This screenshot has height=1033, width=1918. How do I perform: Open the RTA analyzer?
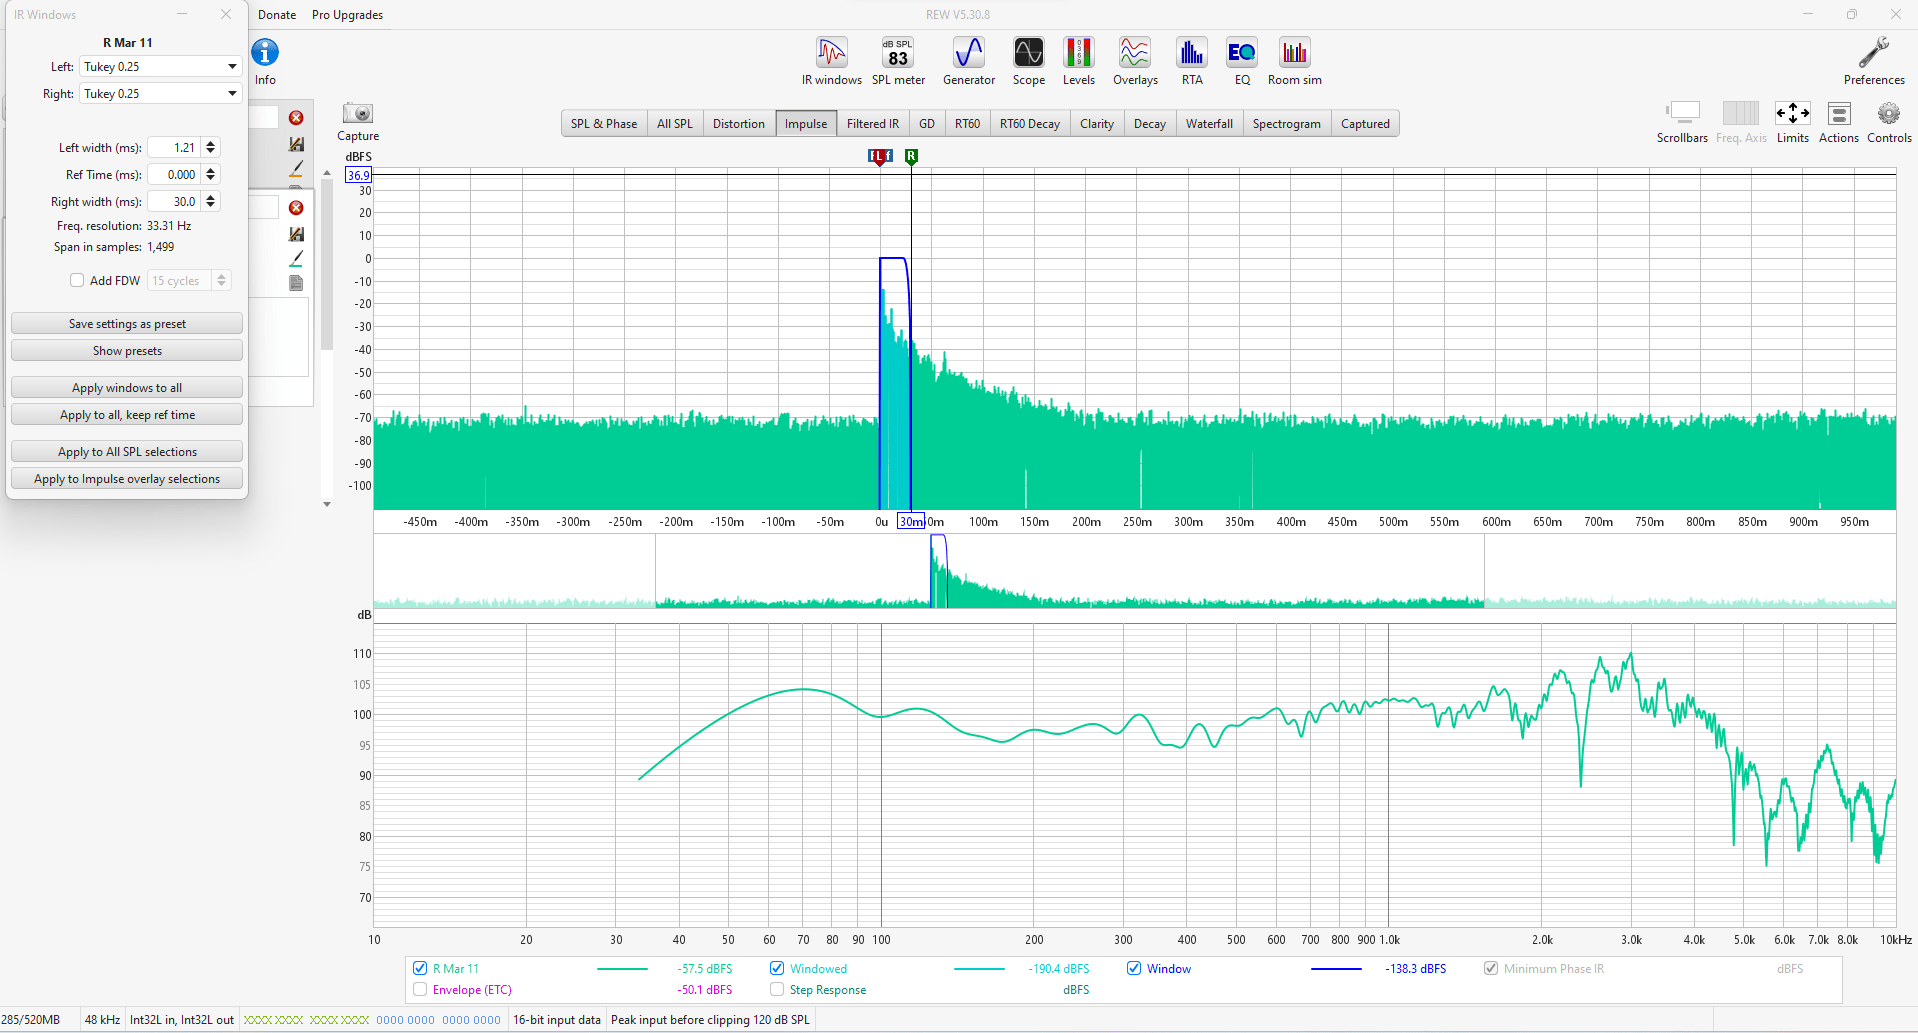(x=1192, y=61)
